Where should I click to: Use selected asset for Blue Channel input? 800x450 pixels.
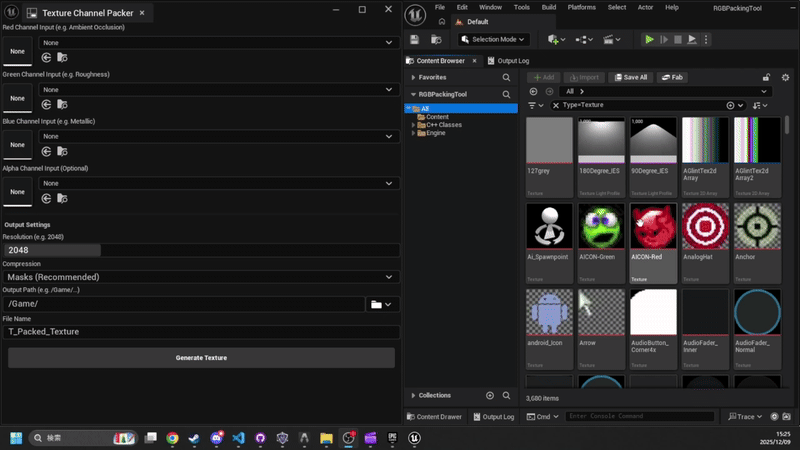pos(46,152)
